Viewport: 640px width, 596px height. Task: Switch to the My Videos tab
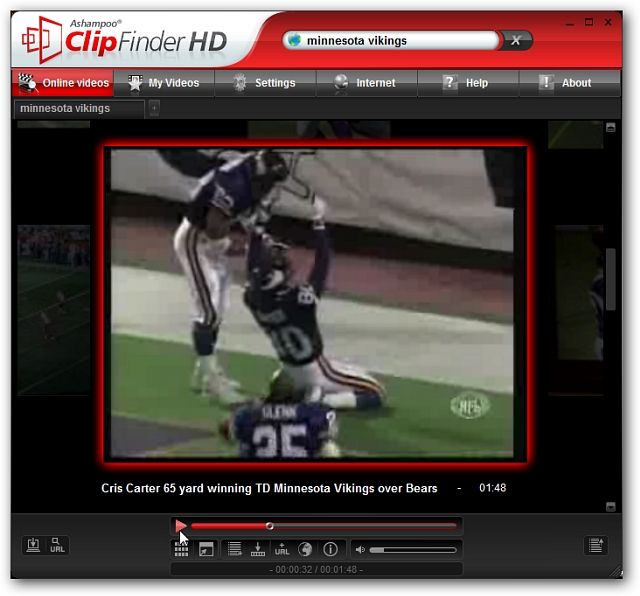164,83
